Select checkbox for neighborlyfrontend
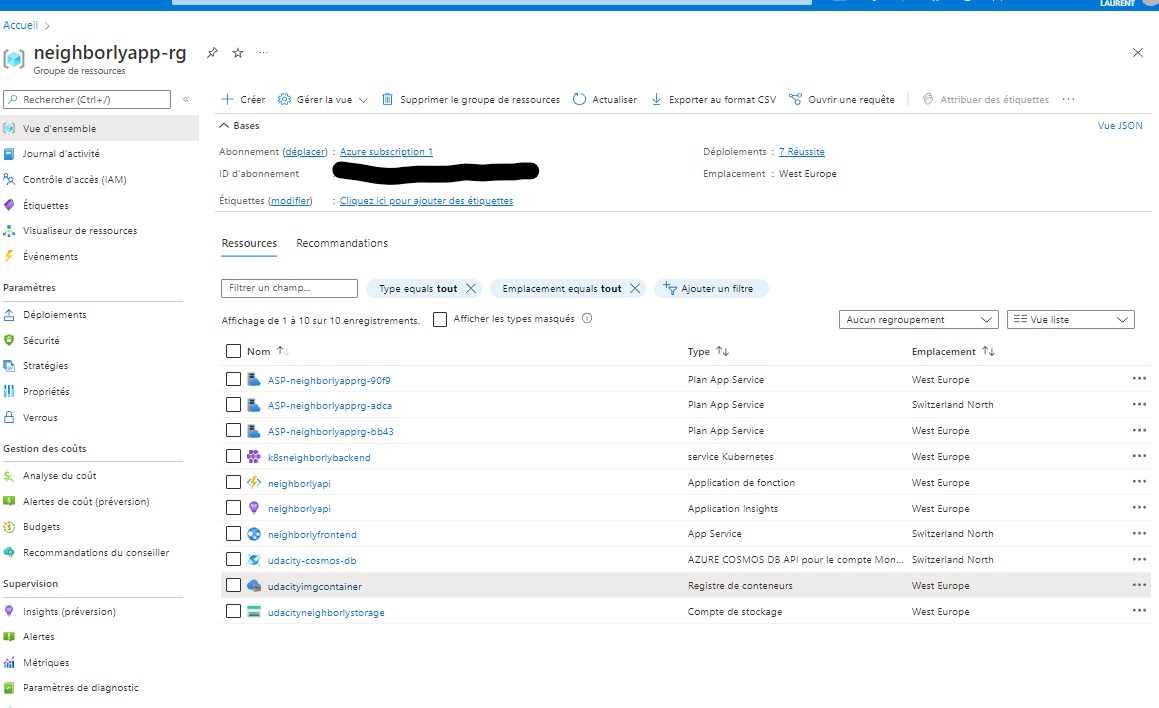This screenshot has height=708, width=1159. pyautogui.click(x=233, y=534)
